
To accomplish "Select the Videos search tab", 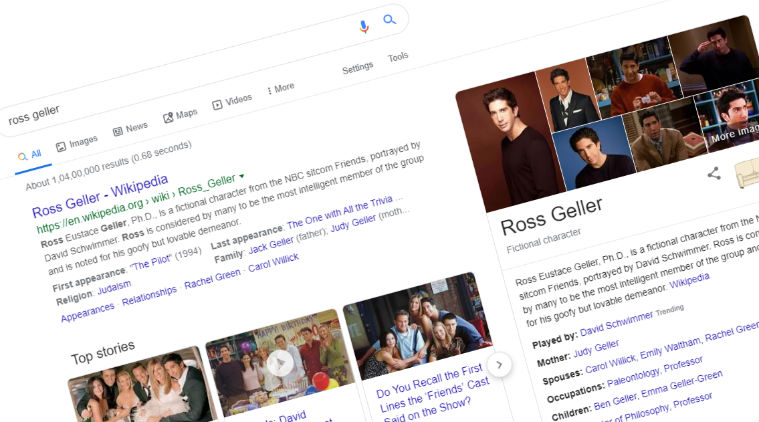I will 232,102.
